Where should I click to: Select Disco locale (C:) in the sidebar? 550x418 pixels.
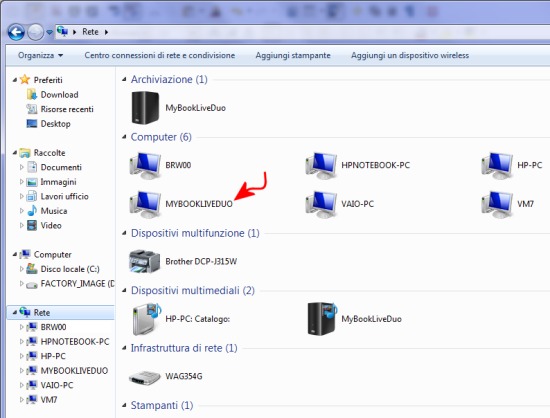(x=70, y=269)
